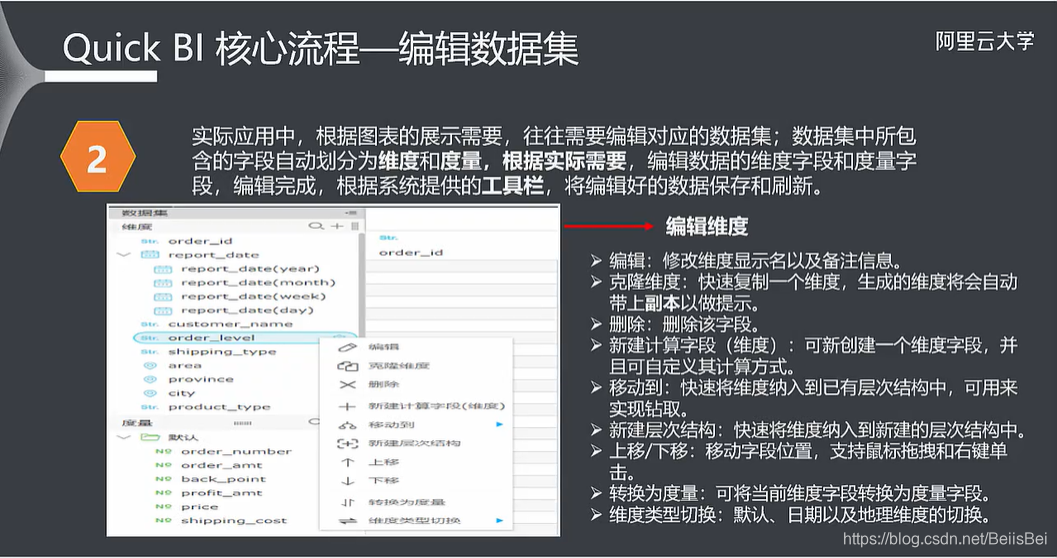Click the calendar icon beside report_date(day)
This screenshot has height=558, width=1057.
[x=162, y=311]
